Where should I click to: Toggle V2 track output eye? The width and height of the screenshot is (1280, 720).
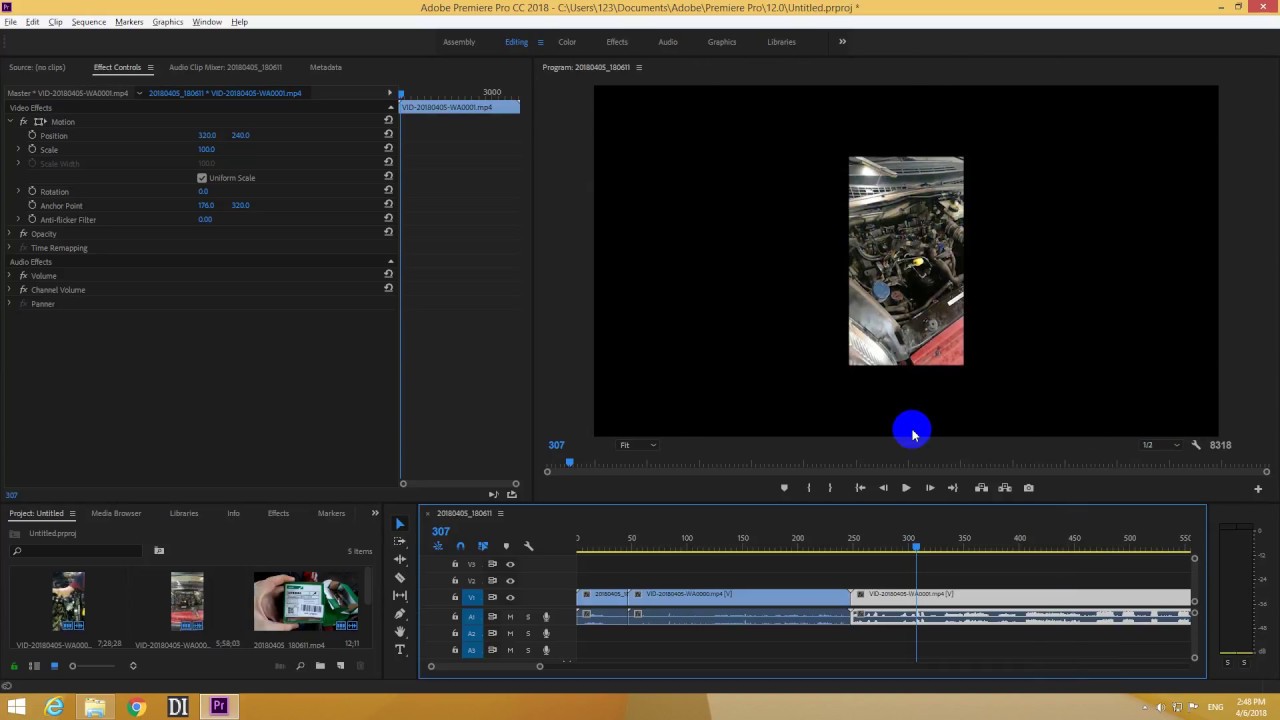510,581
